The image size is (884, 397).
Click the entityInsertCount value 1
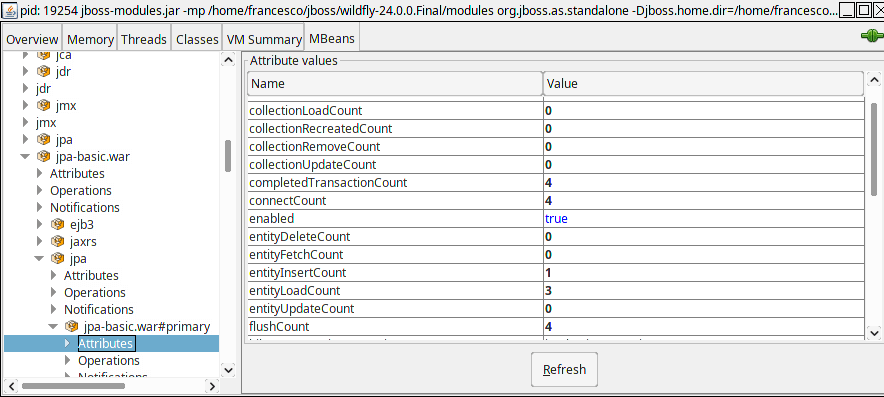tap(548, 273)
